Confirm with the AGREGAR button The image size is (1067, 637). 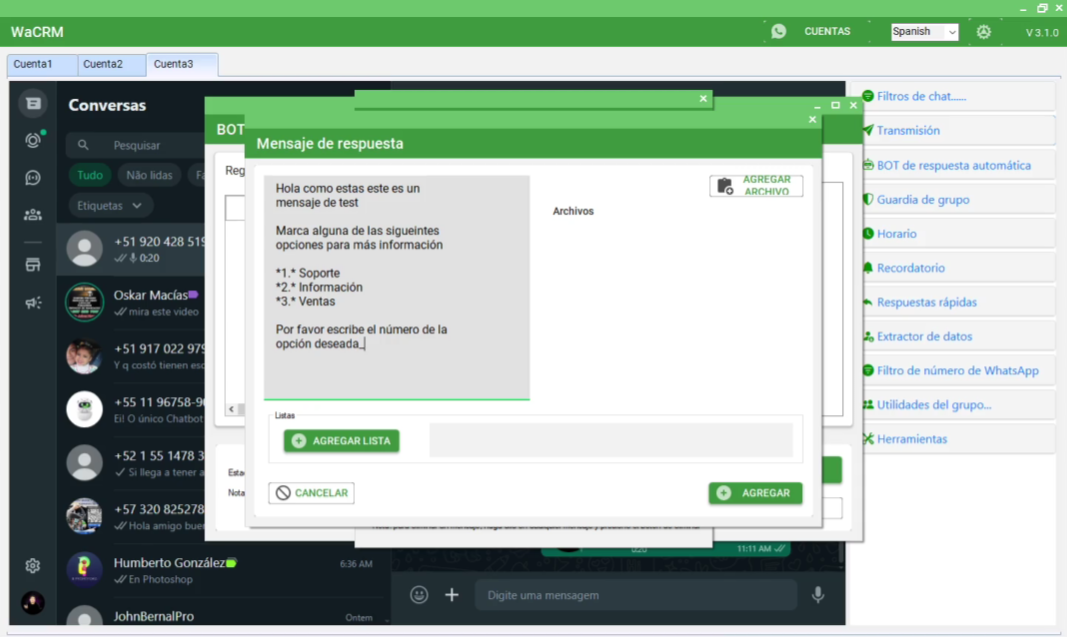click(755, 493)
